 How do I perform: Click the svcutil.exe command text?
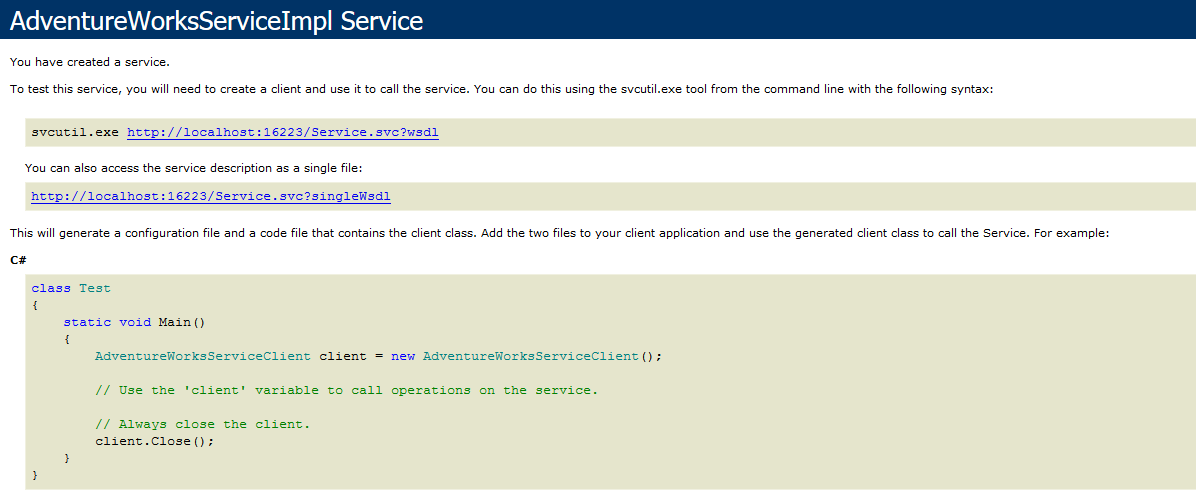pyautogui.click(x=74, y=132)
